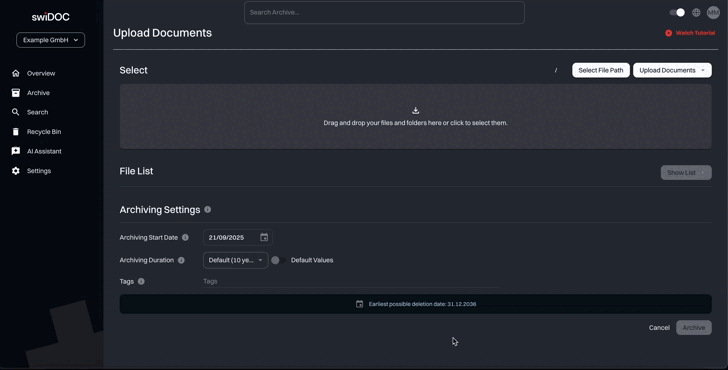Click the swiDOC logo
Screen dimensions: 728x370
(x=51, y=17)
